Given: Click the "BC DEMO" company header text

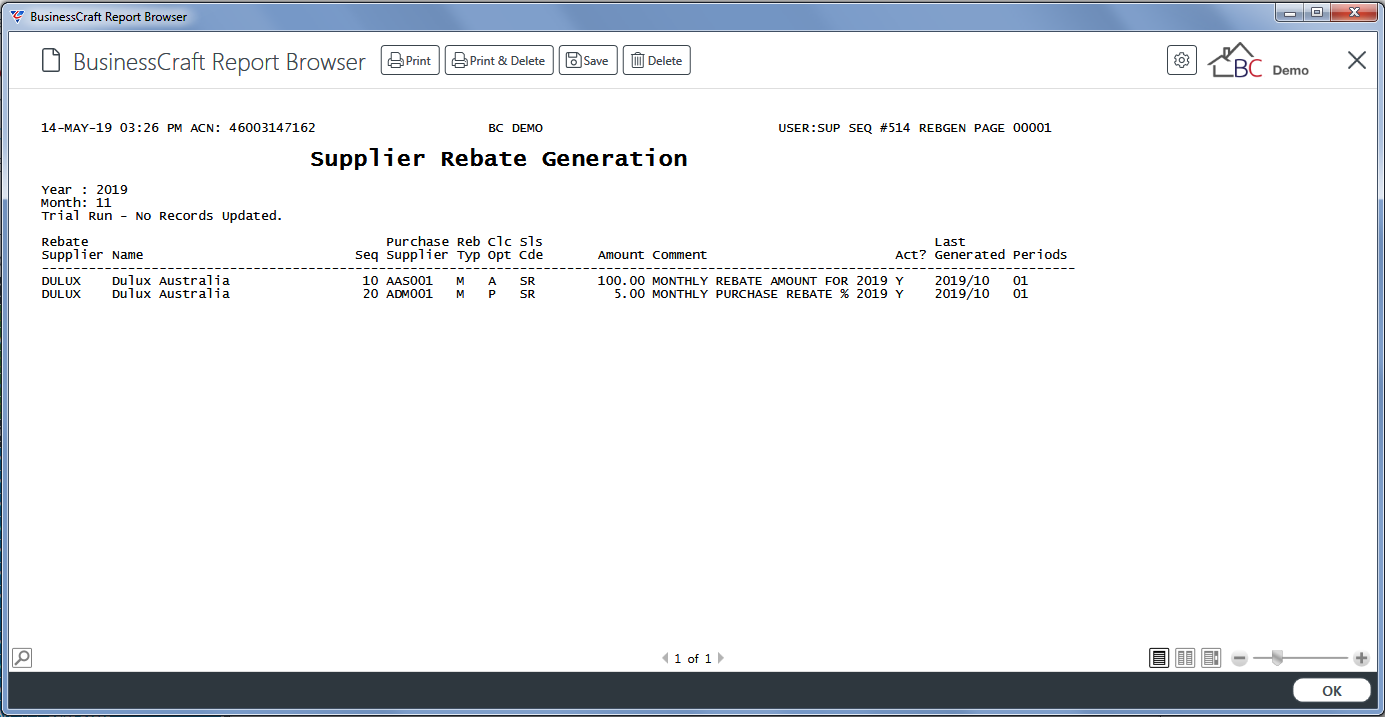Looking at the screenshot, I should [515, 128].
